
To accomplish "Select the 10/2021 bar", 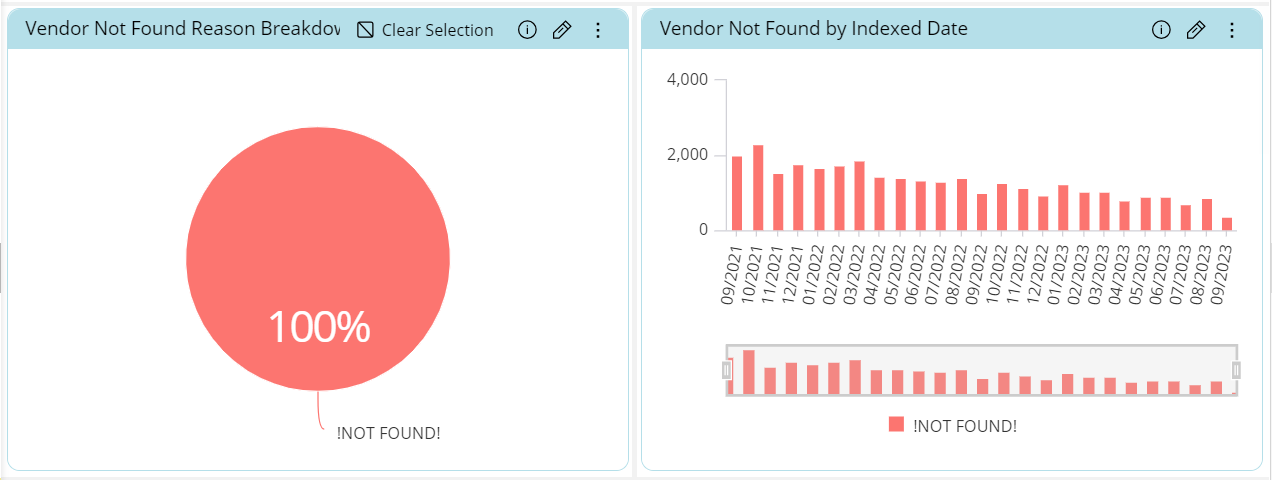I will click(x=758, y=188).
